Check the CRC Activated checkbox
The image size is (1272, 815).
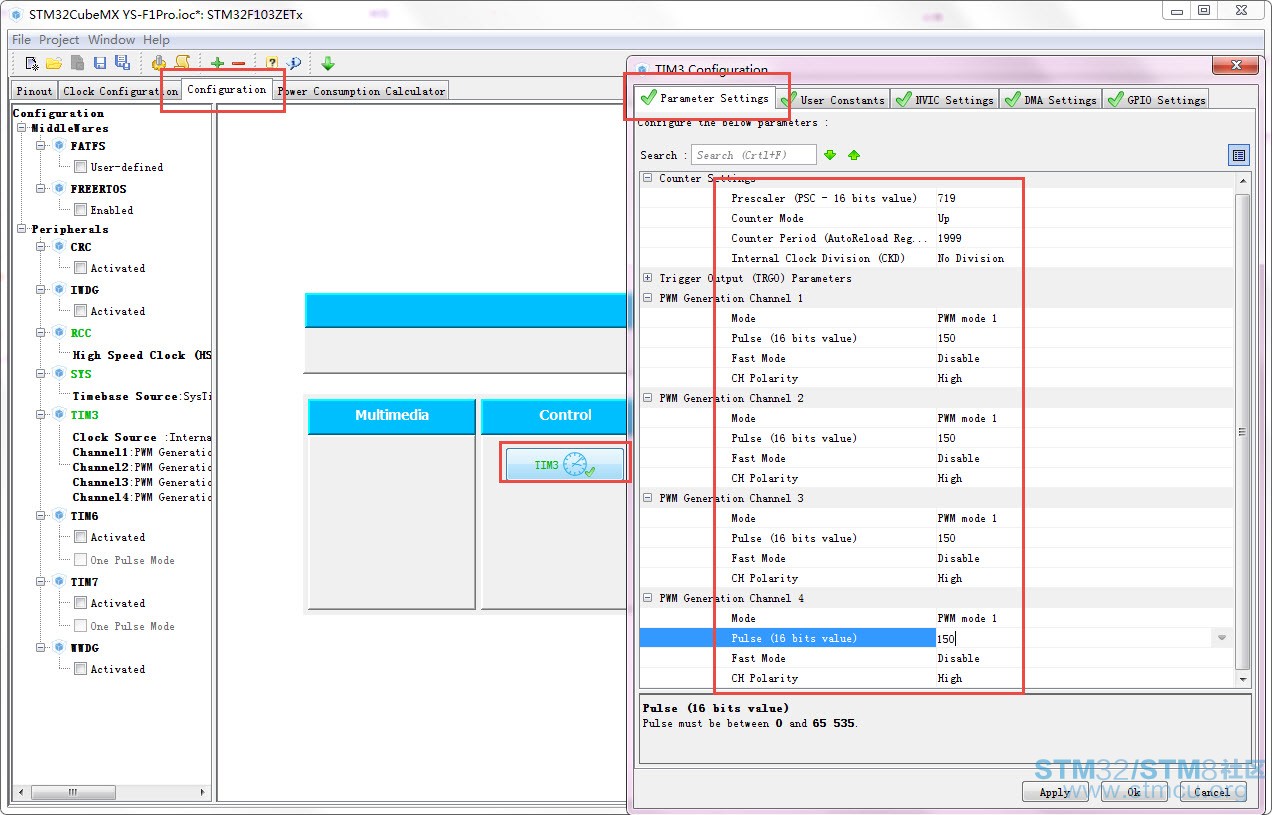(x=80, y=268)
